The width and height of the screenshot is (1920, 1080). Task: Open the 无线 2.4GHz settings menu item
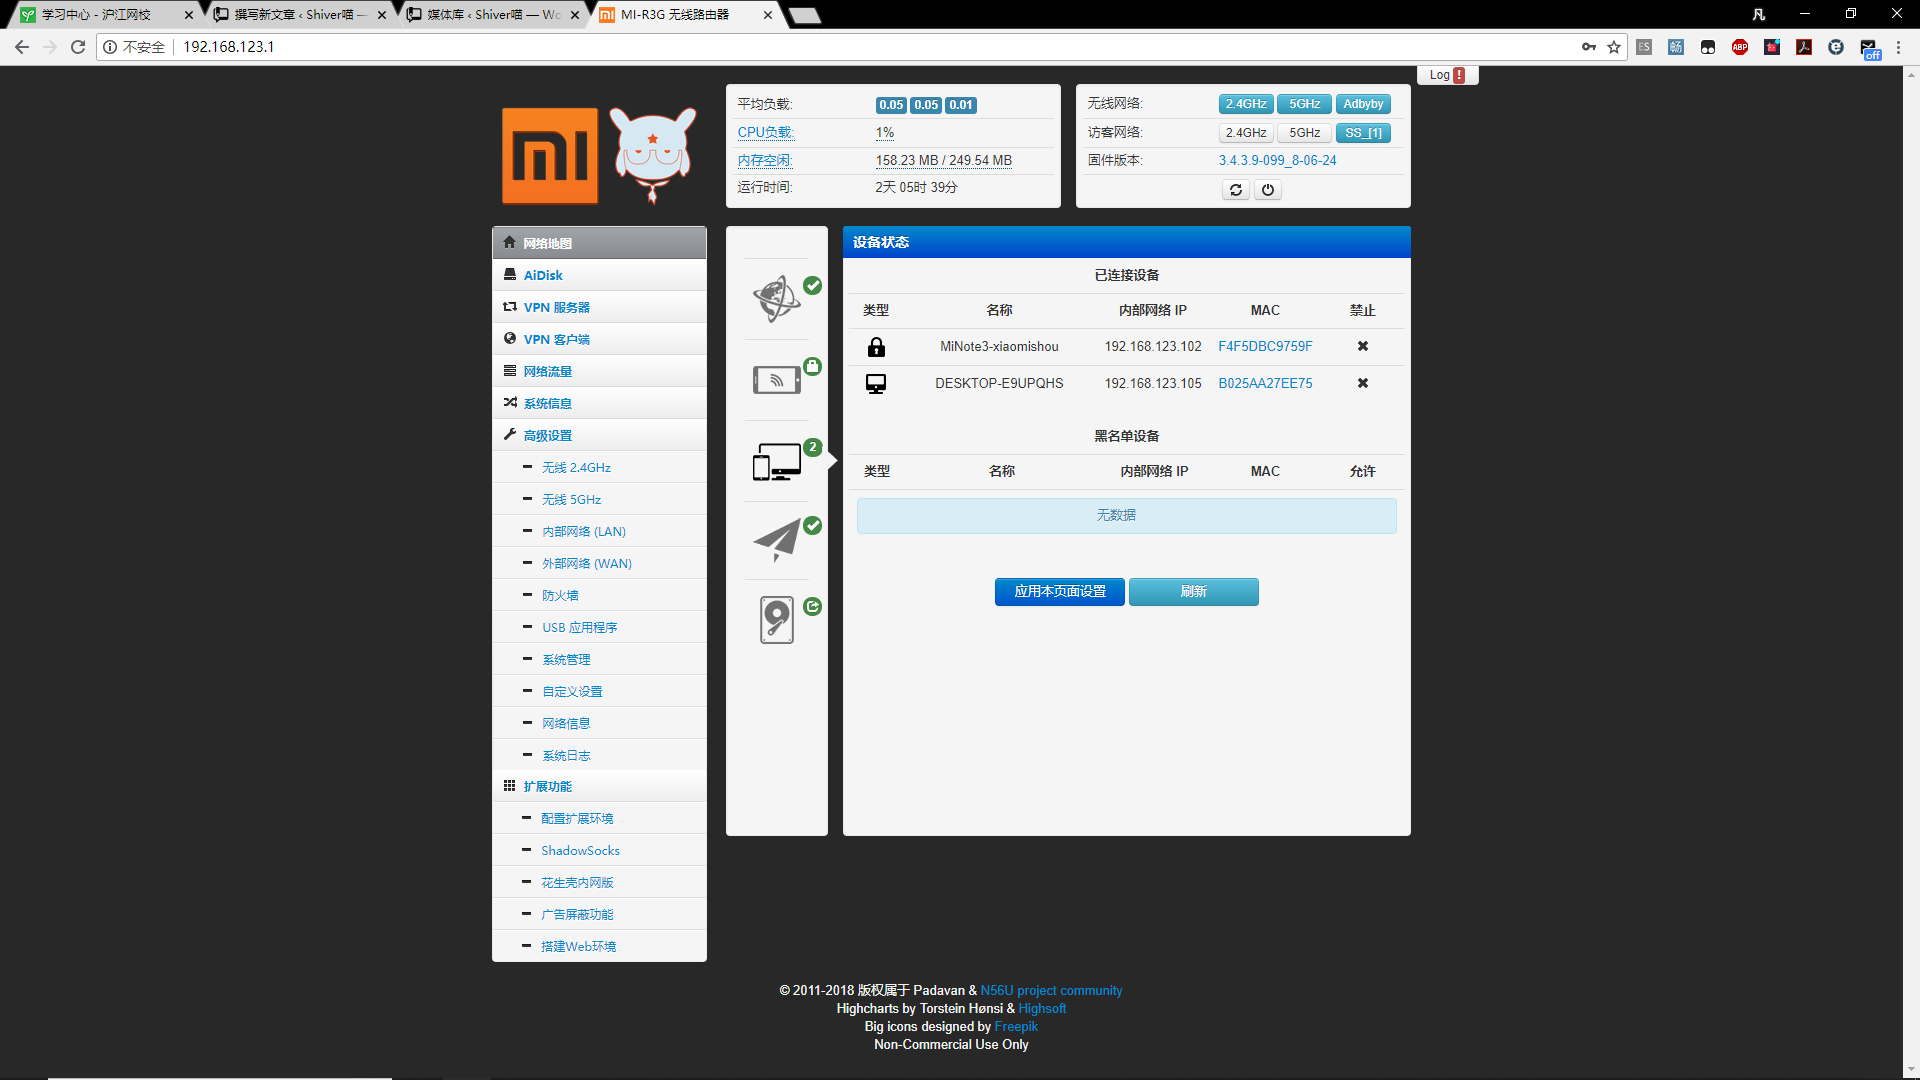coord(576,467)
